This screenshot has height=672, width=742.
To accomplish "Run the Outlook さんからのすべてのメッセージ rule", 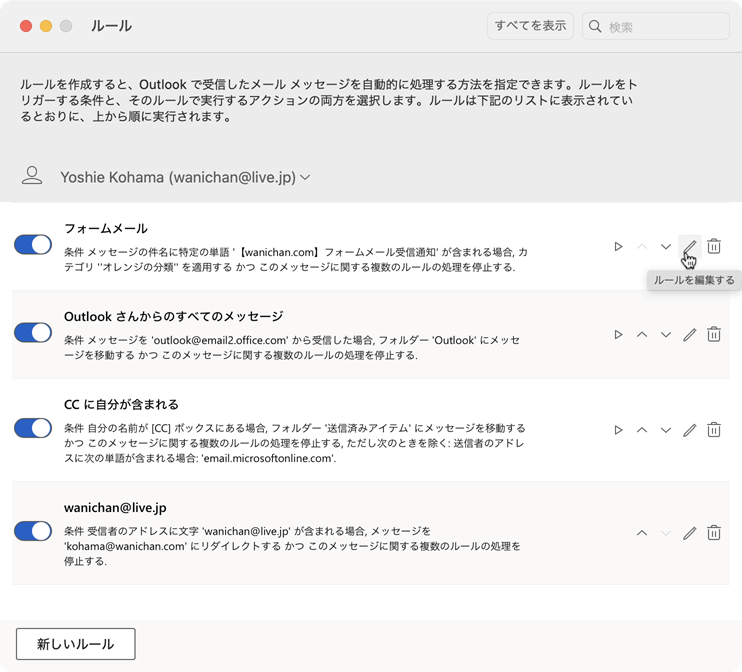I will coord(618,335).
